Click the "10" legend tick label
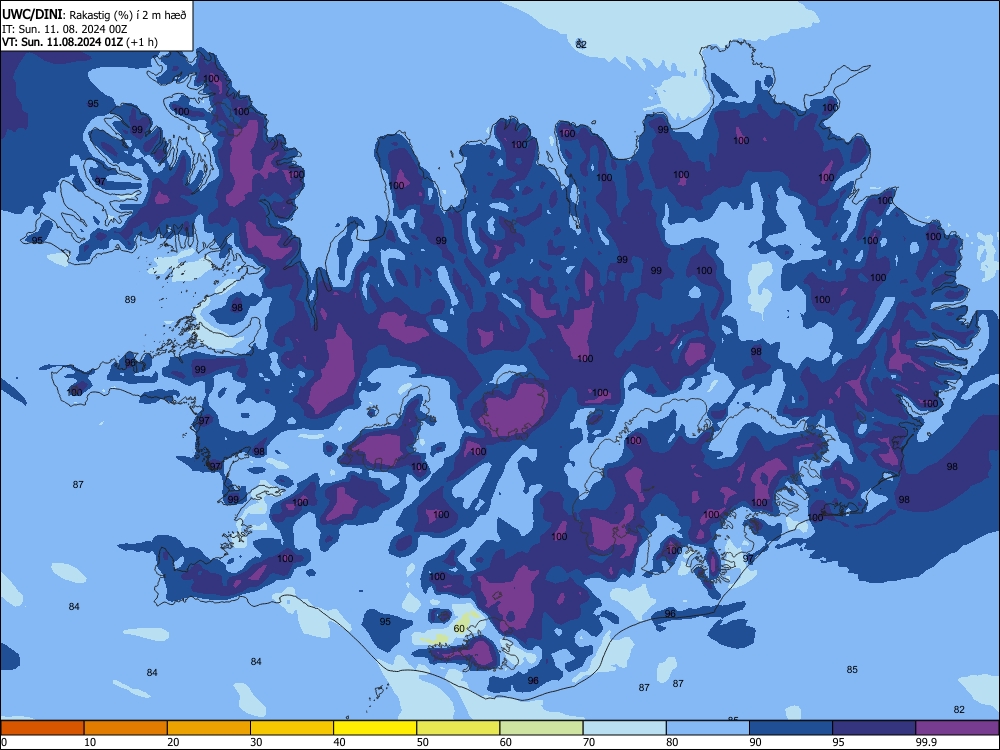 click(90, 742)
